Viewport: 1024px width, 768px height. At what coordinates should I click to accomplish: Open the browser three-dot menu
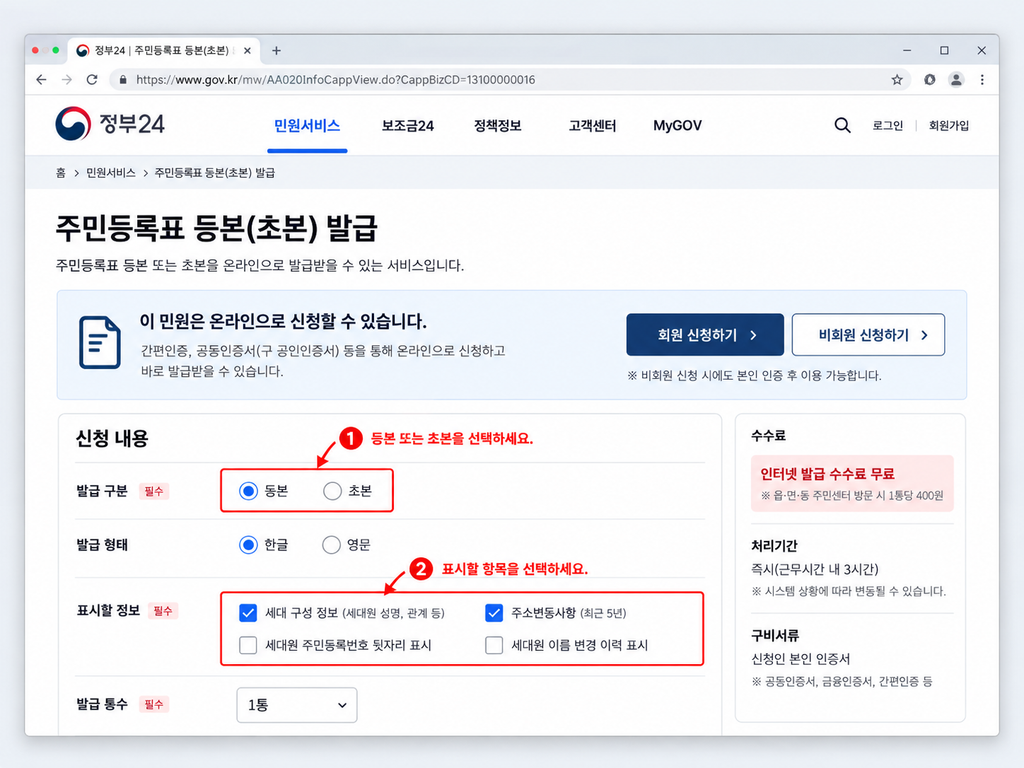[x=982, y=80]
